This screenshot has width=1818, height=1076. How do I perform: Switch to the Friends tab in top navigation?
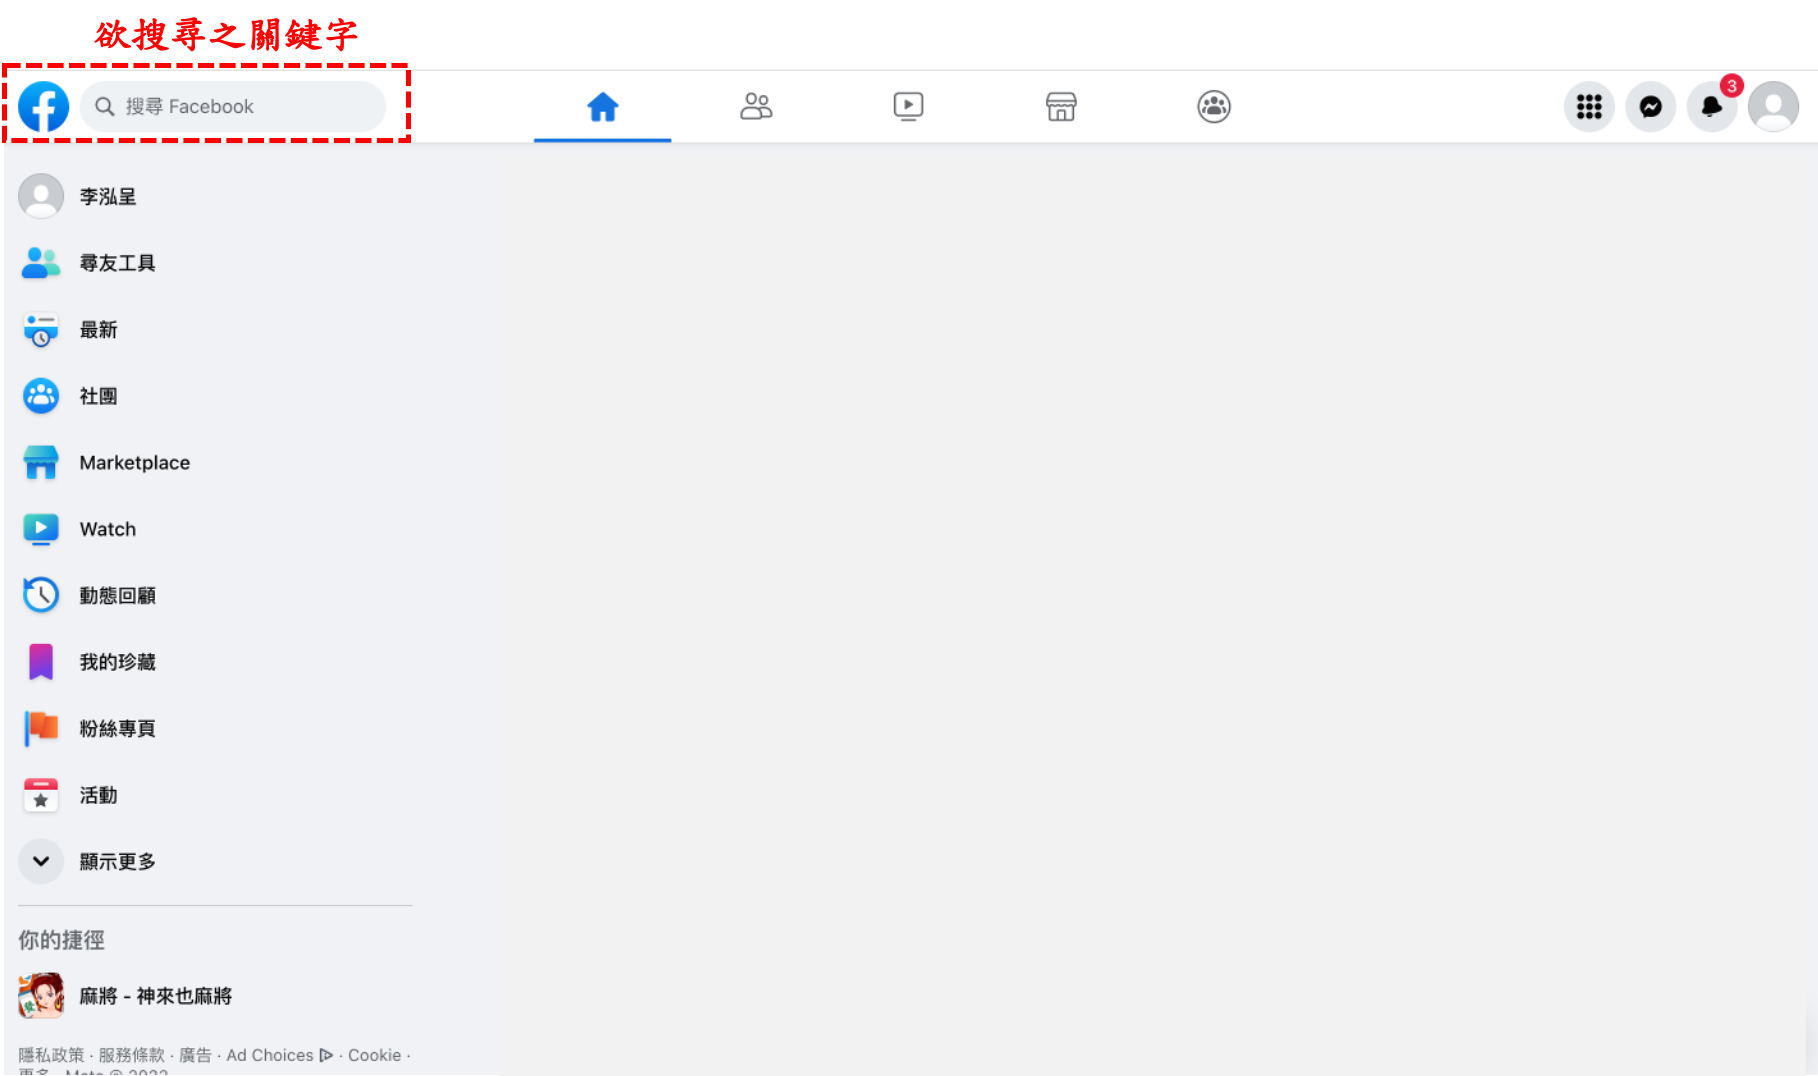[756, 106]
